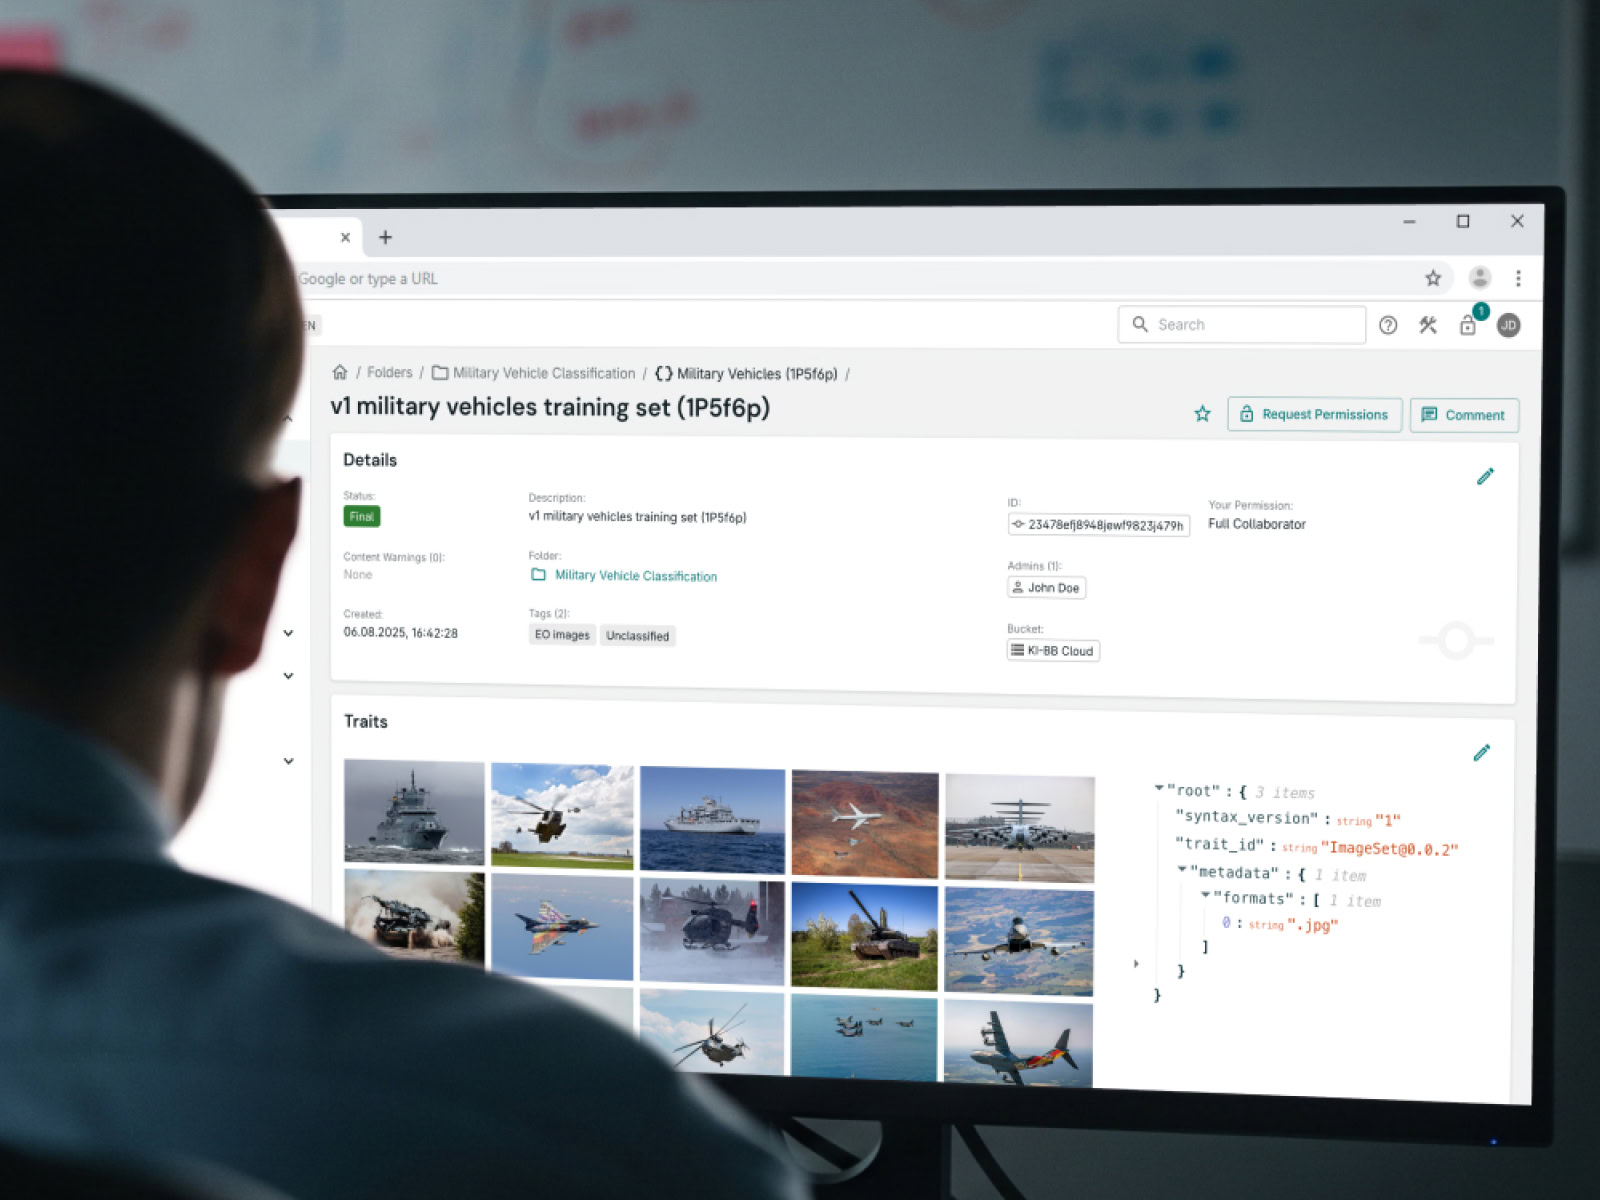
Task: Open a new browser tab
Action: point(385,237)
